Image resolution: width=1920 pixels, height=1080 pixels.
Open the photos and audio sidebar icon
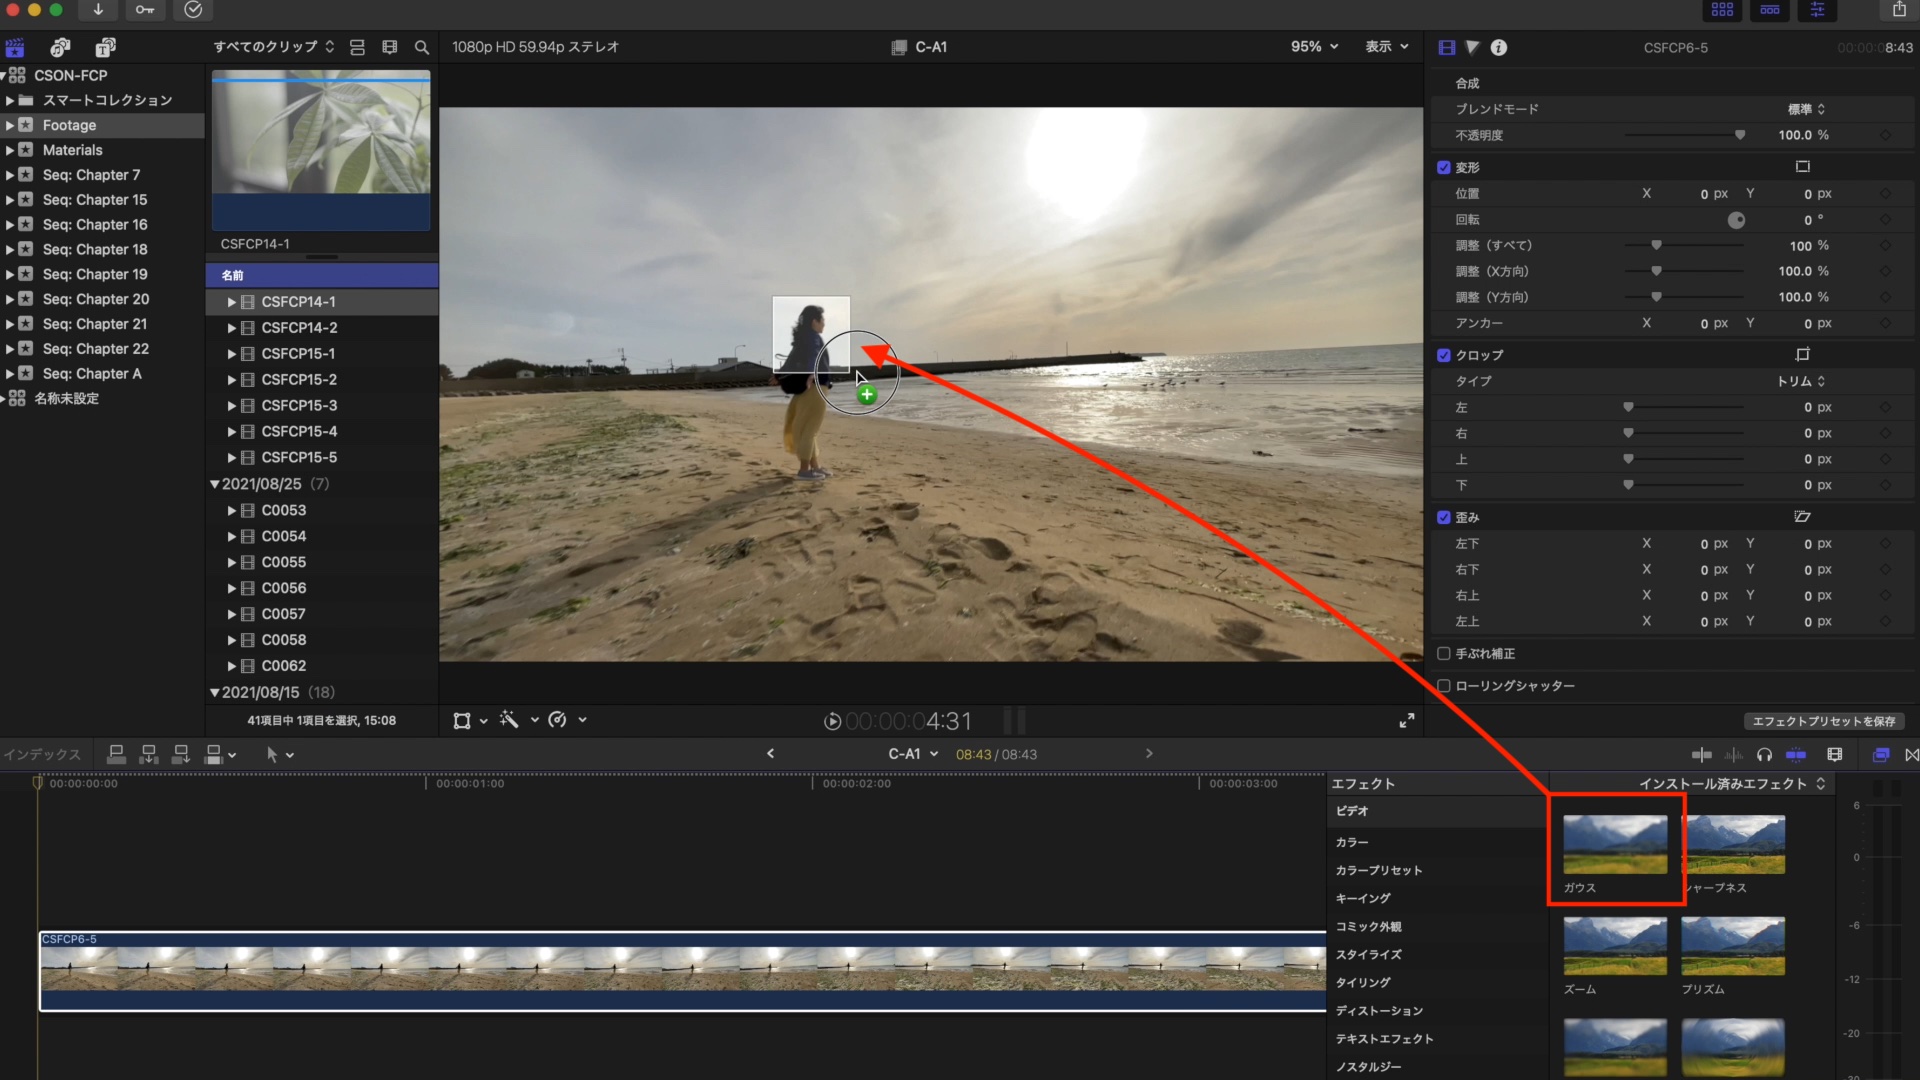pos(60,47)
